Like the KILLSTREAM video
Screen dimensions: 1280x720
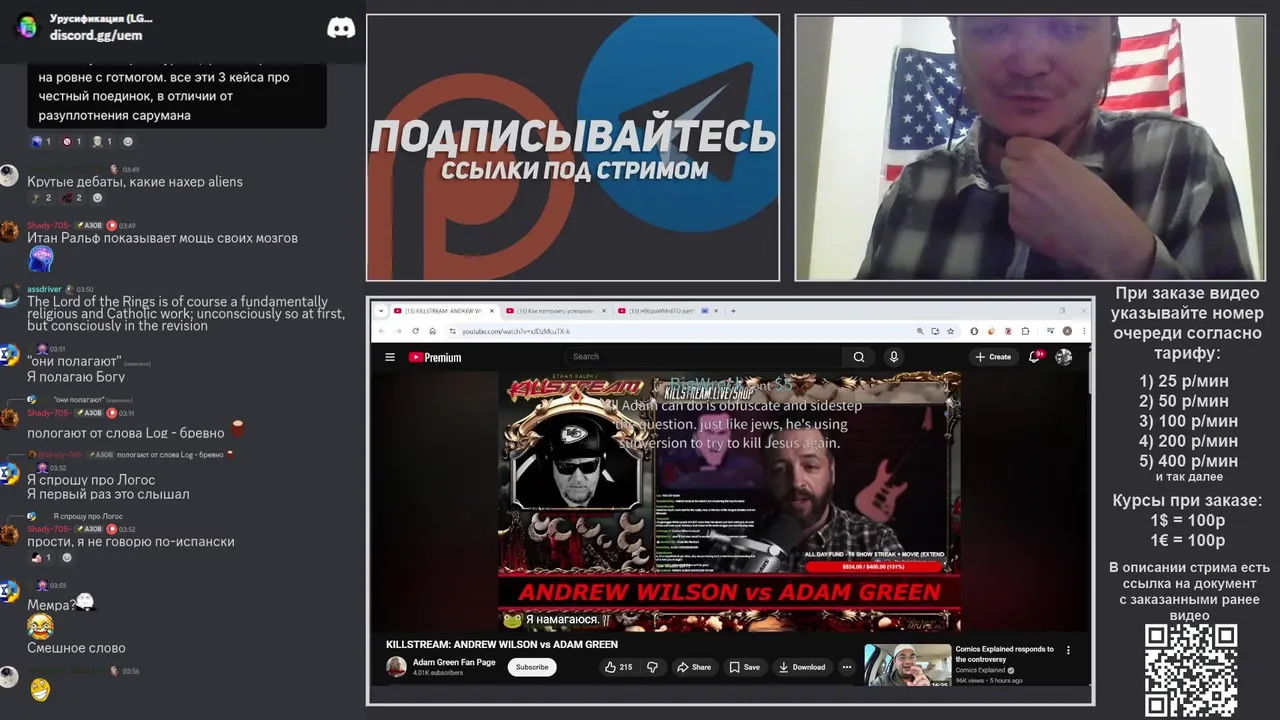pyautogui.click(x=617, y=667)
